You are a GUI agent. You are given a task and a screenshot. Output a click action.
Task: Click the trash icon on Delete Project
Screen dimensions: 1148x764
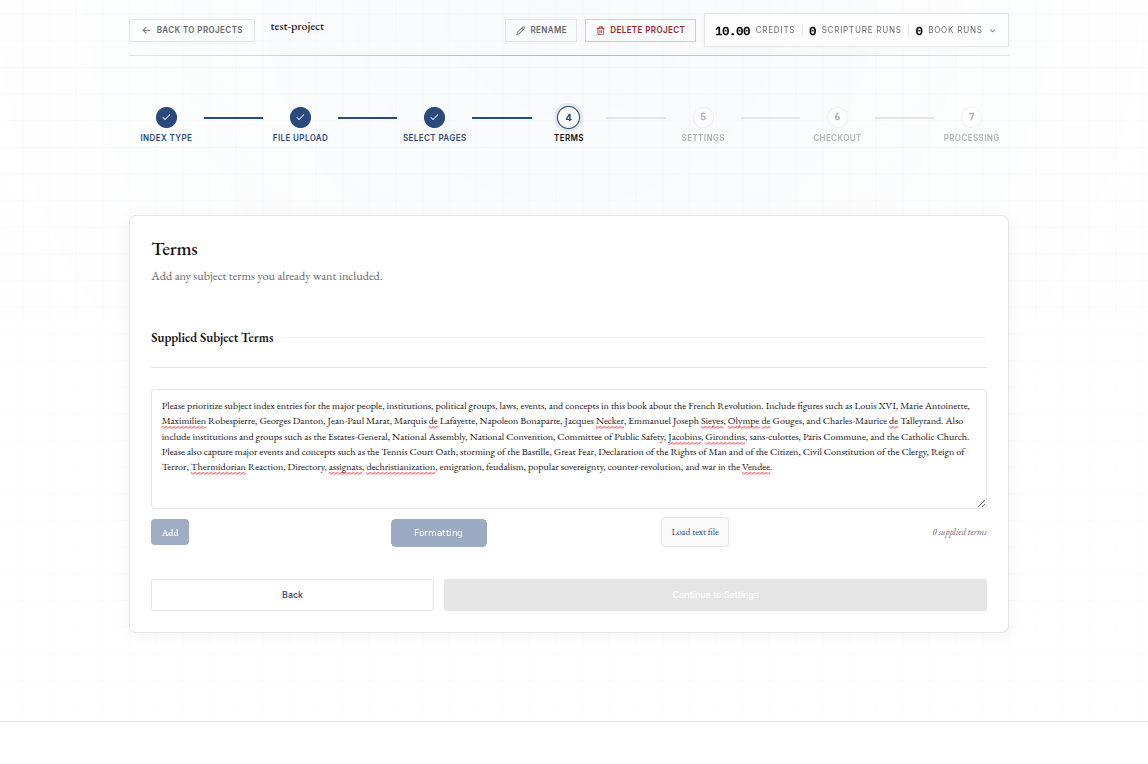coord(600,31)
